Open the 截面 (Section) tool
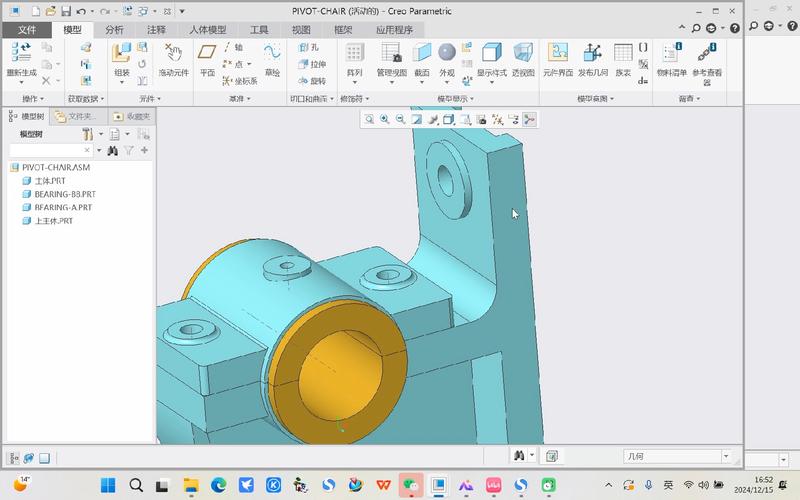The width and height of the screenshot is (800, 500). click(x=422, y=55)
